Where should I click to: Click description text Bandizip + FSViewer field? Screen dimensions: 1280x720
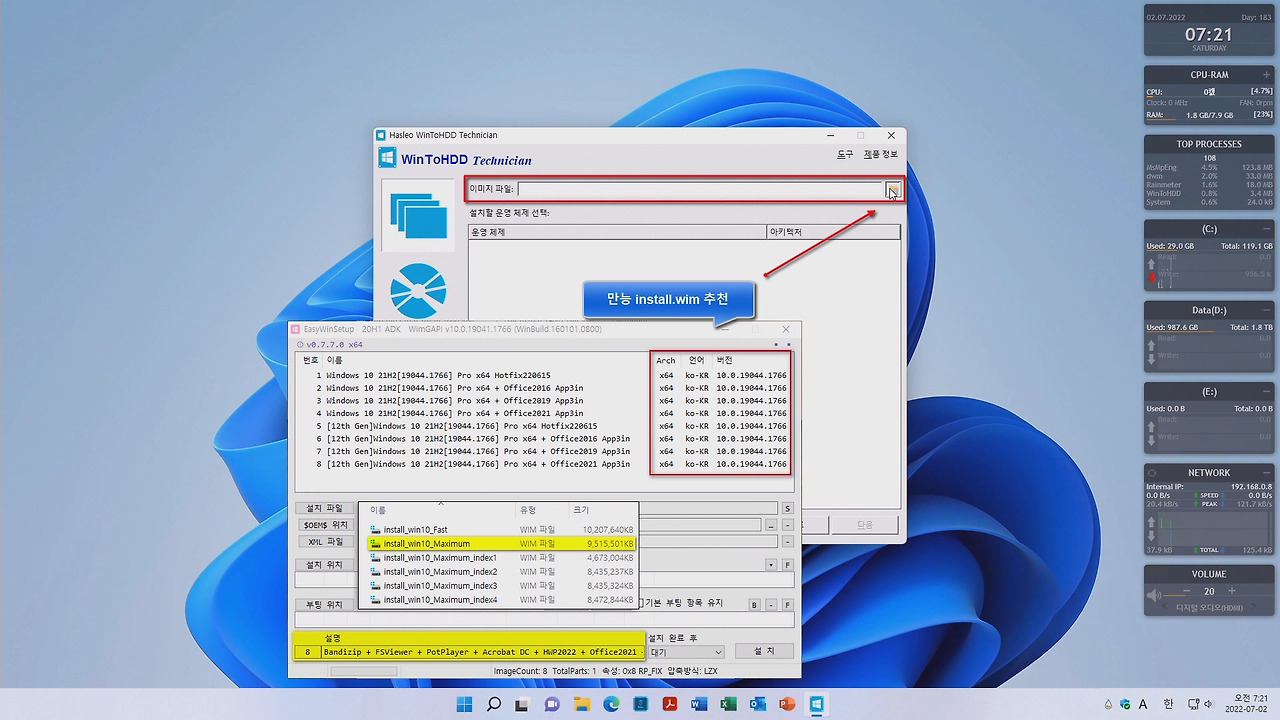click(482, 652)
